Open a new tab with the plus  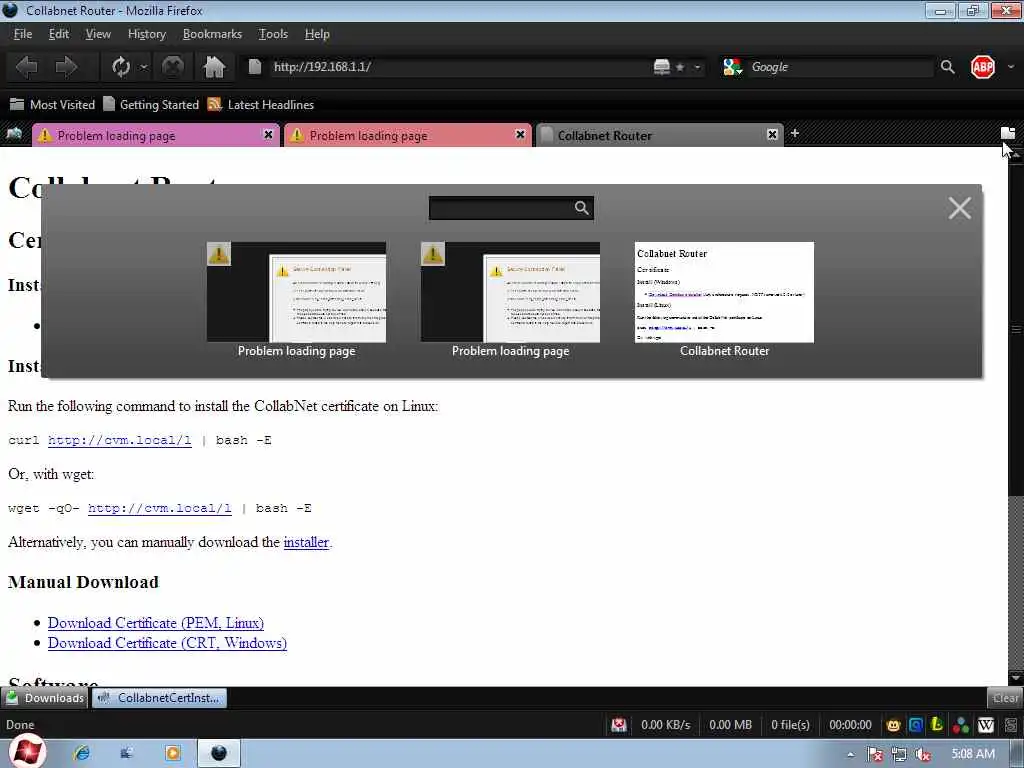[795, 133]
